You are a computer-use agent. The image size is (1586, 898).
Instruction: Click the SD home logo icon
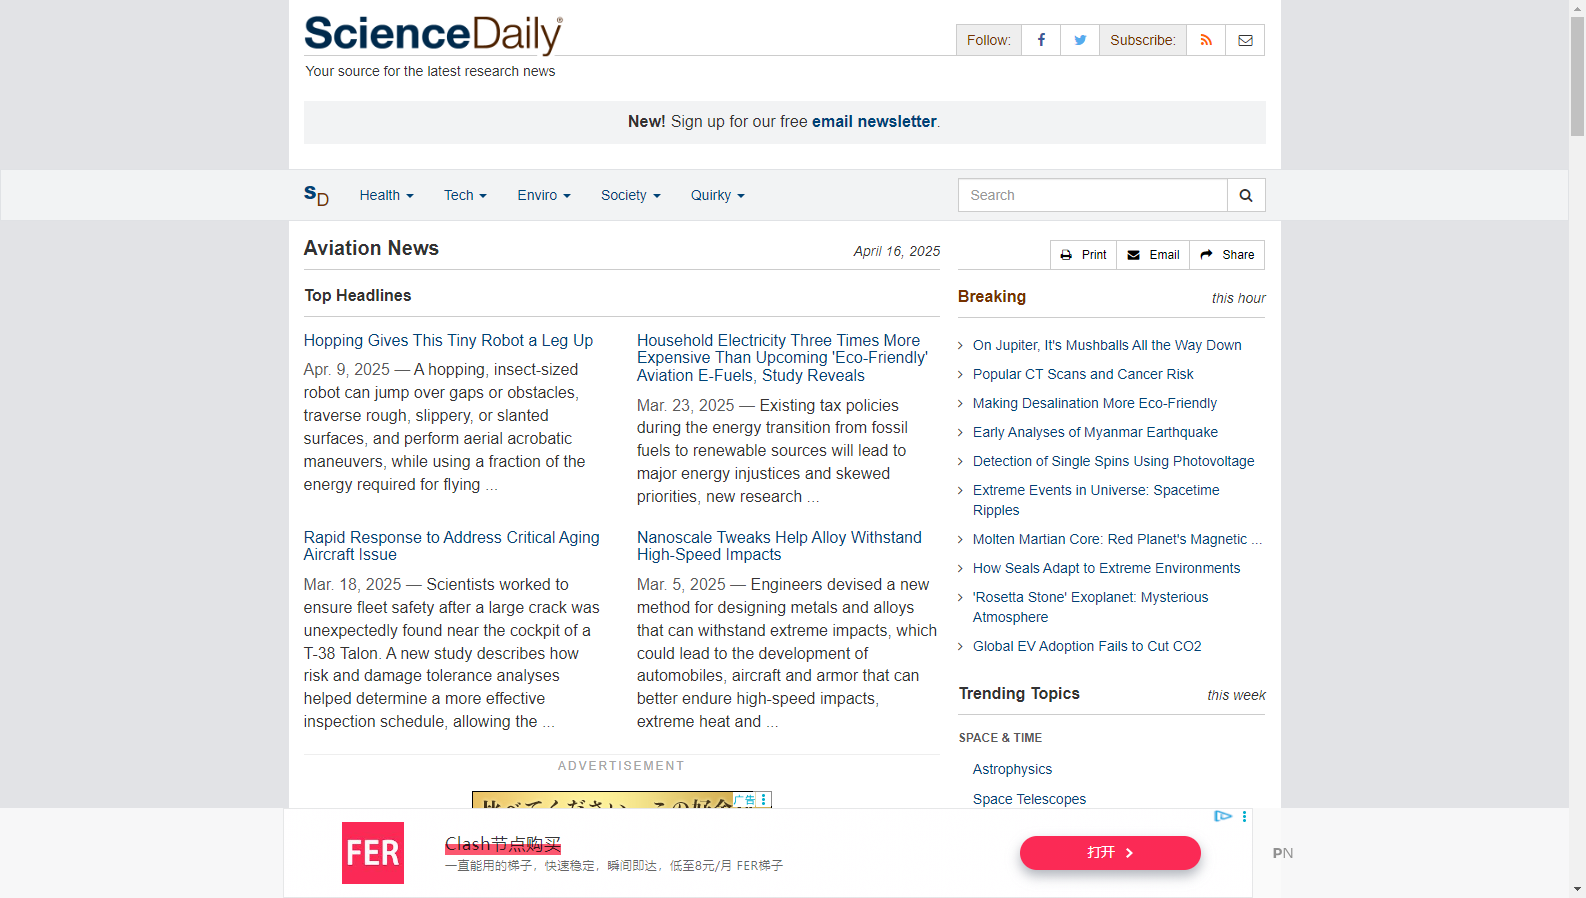316,195
